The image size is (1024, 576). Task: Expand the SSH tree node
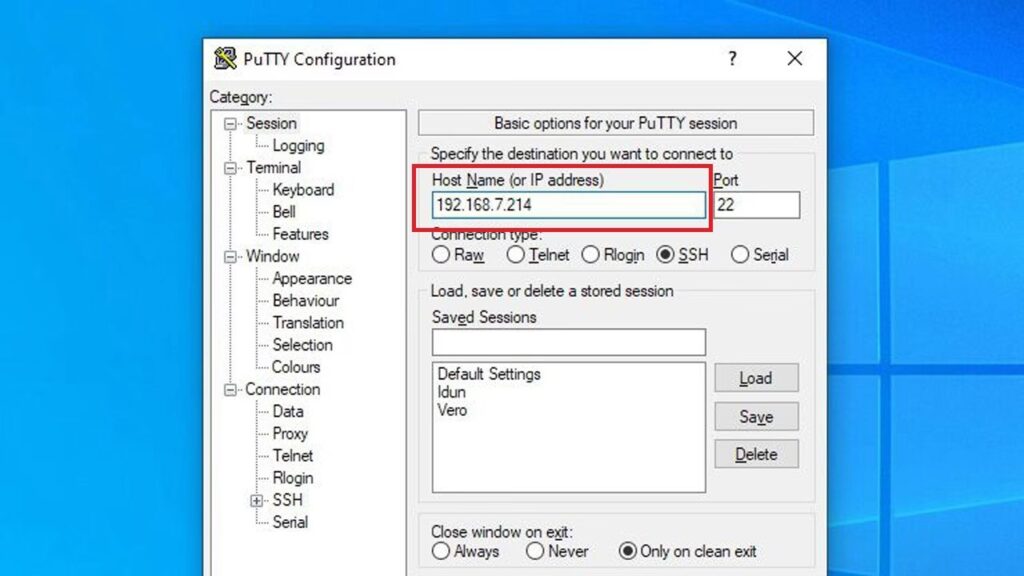pyautogui.click(x=257, y=500)
